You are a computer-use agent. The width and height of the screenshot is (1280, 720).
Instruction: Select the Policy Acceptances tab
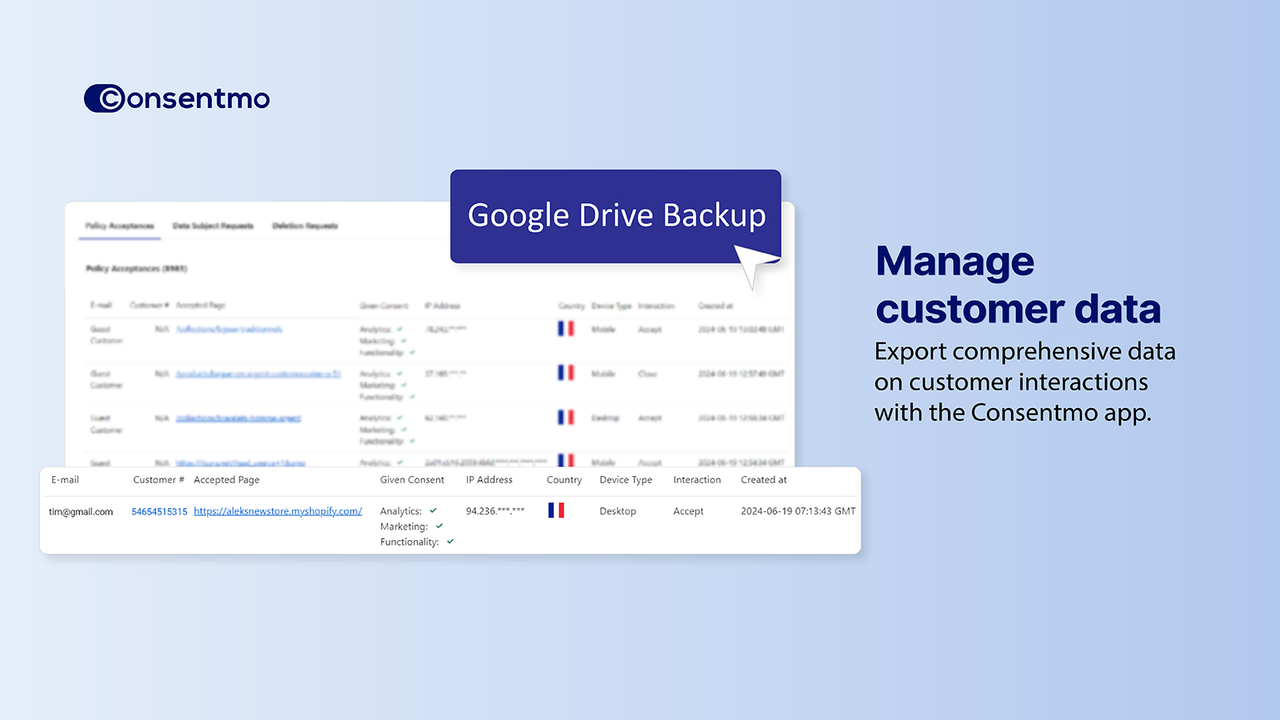coord(118,225)
